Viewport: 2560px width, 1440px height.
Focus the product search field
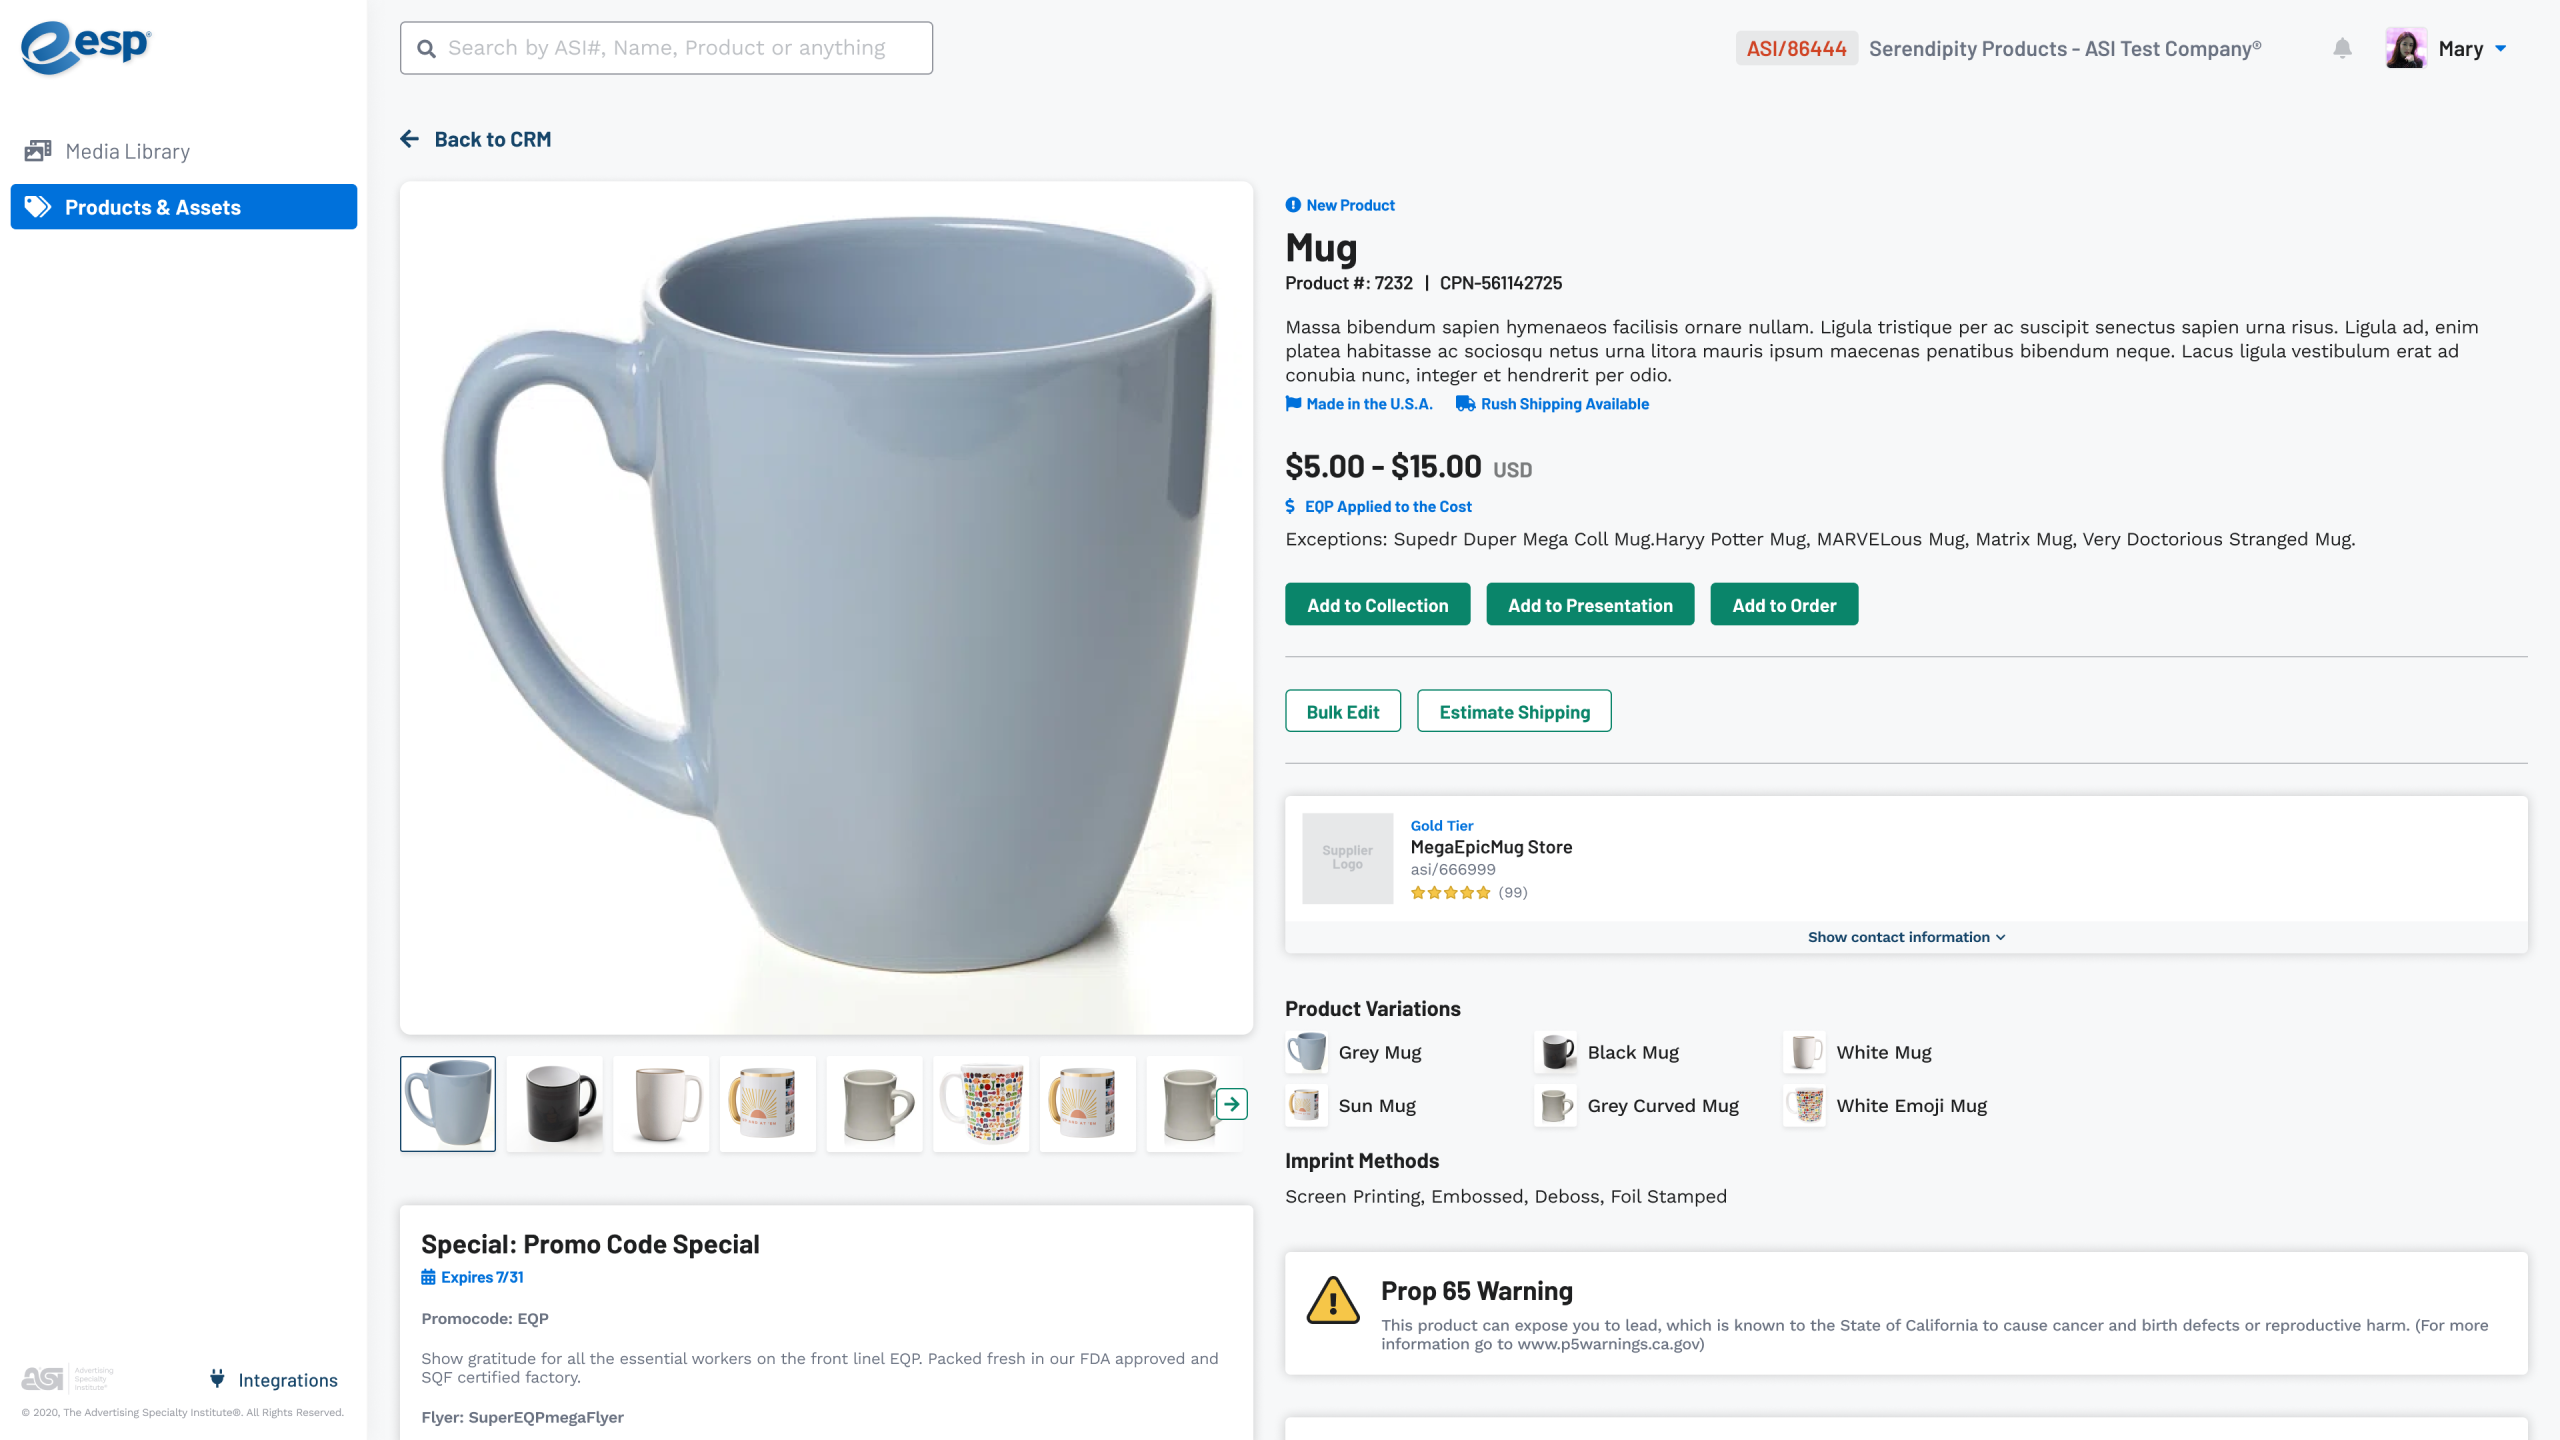click(x=680, y=48)
